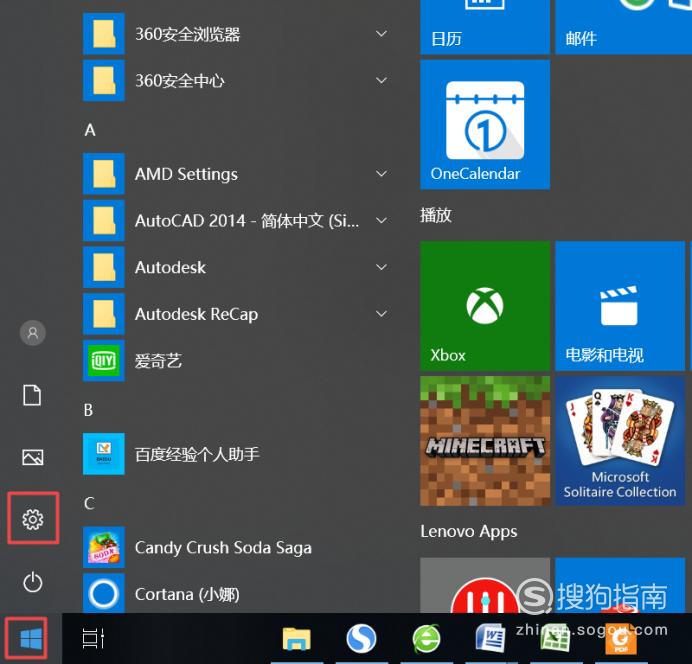Open the 邮件 mail tile

point(623,27)
